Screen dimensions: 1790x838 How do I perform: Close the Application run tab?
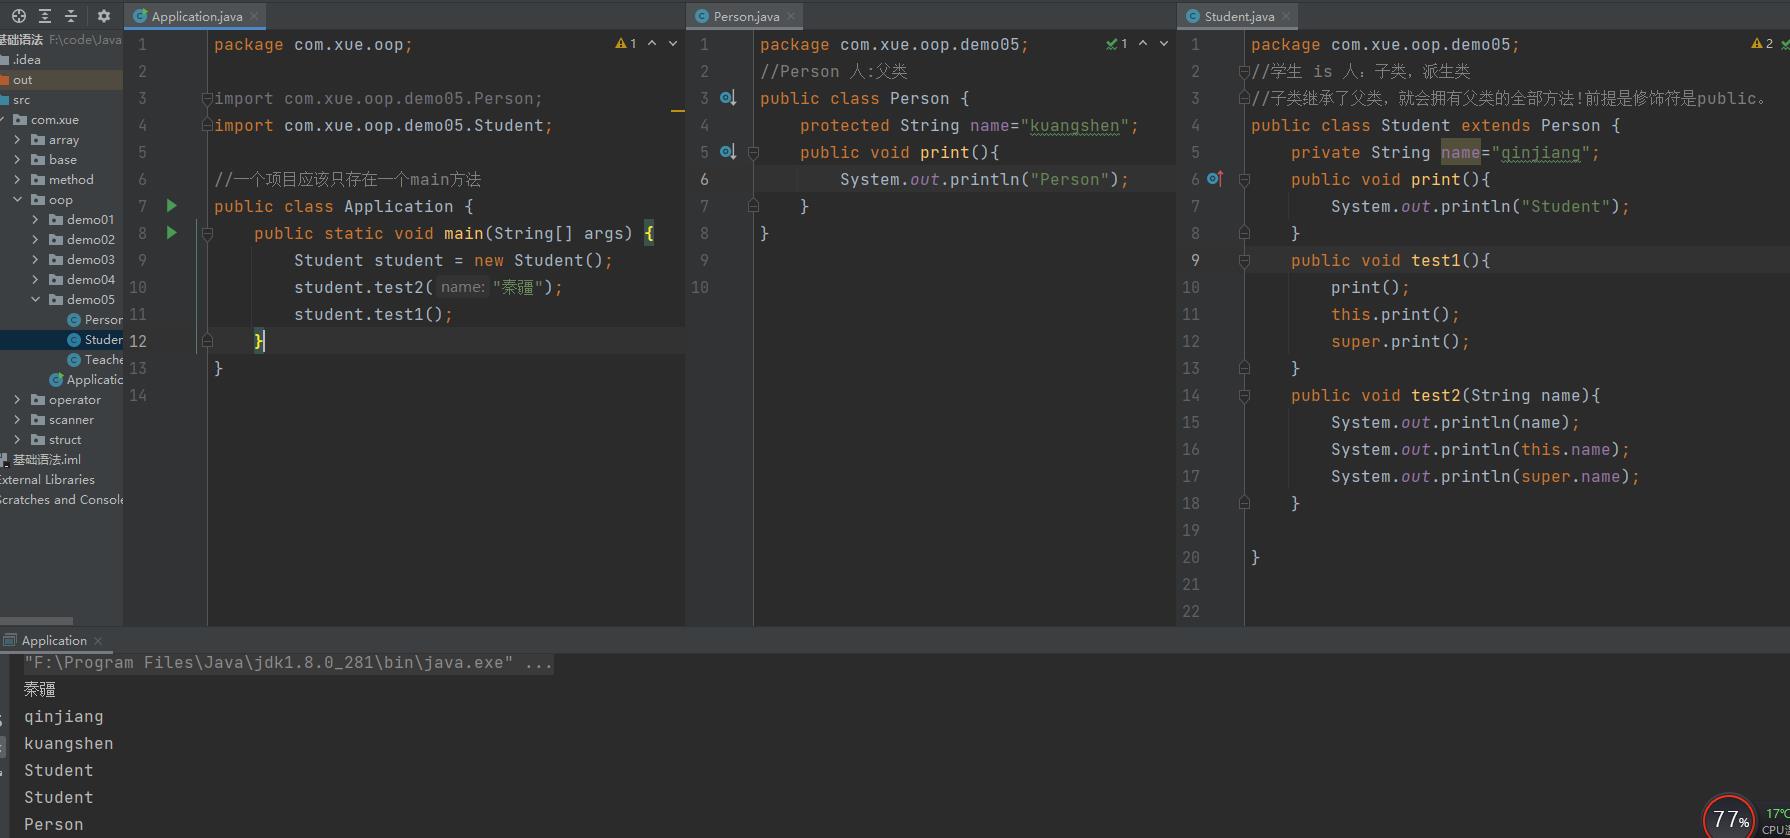pos(98,641)
